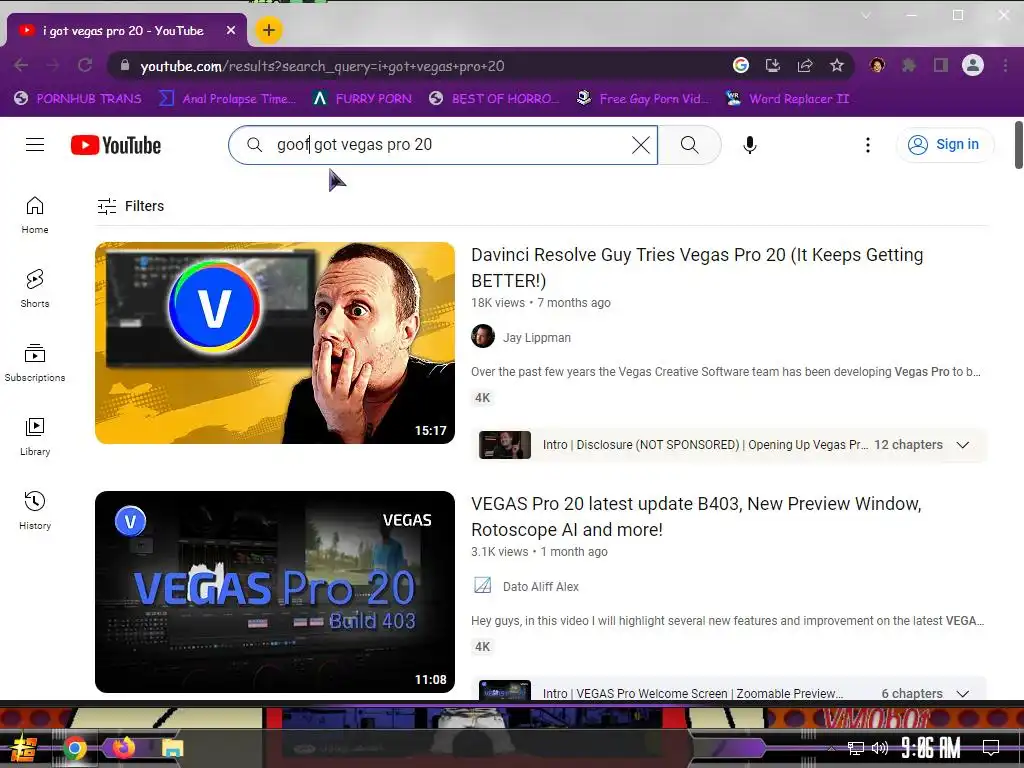Click the Sign in button

pyautogui.click(x=946, y=144)
